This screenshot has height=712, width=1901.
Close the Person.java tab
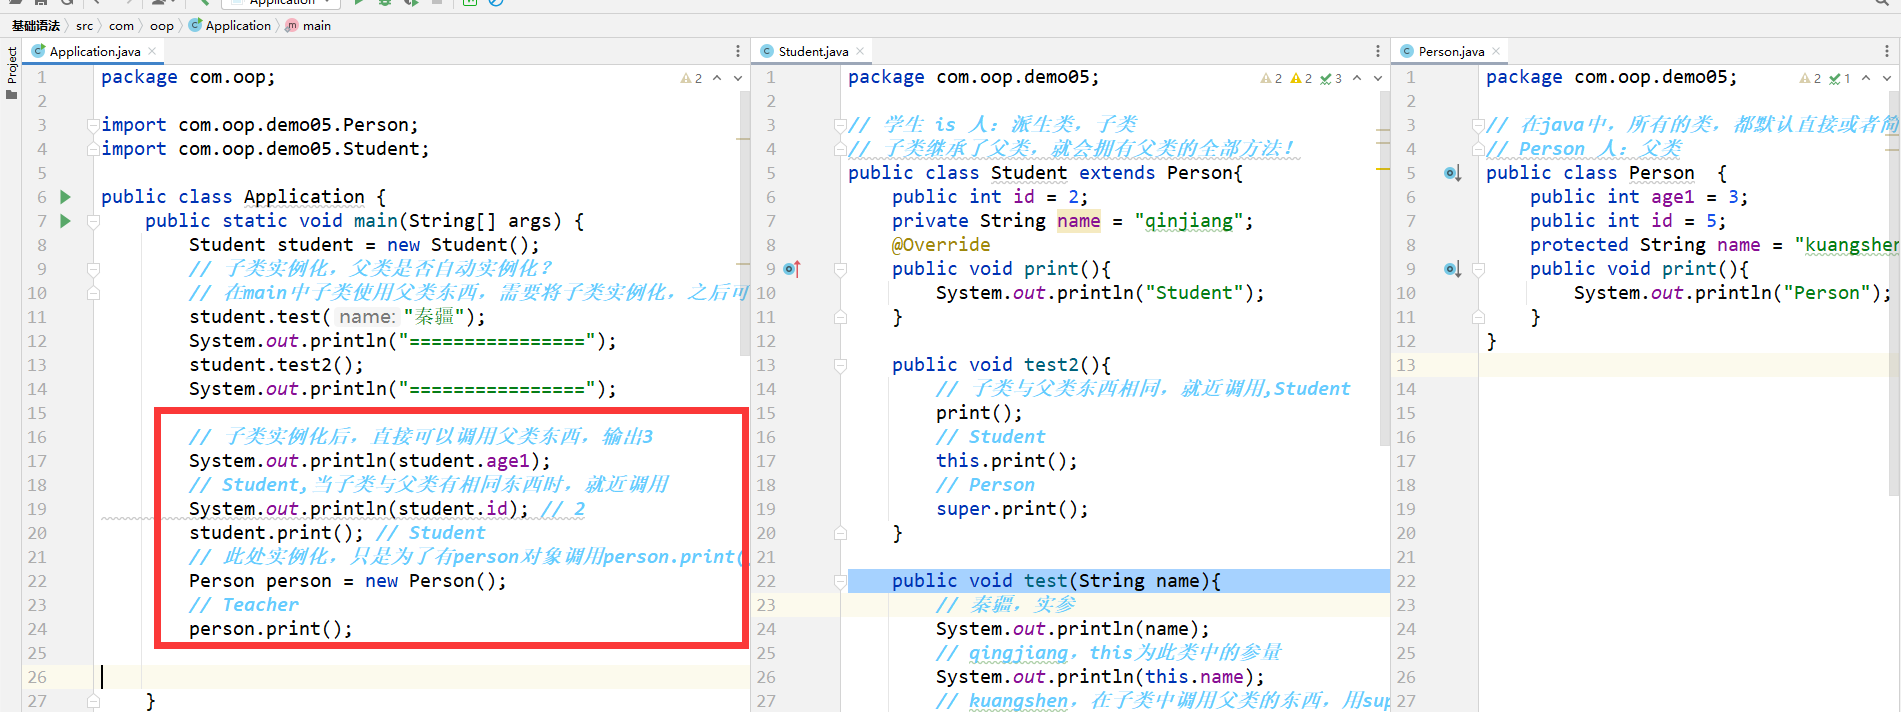(x=1496, y=51)
